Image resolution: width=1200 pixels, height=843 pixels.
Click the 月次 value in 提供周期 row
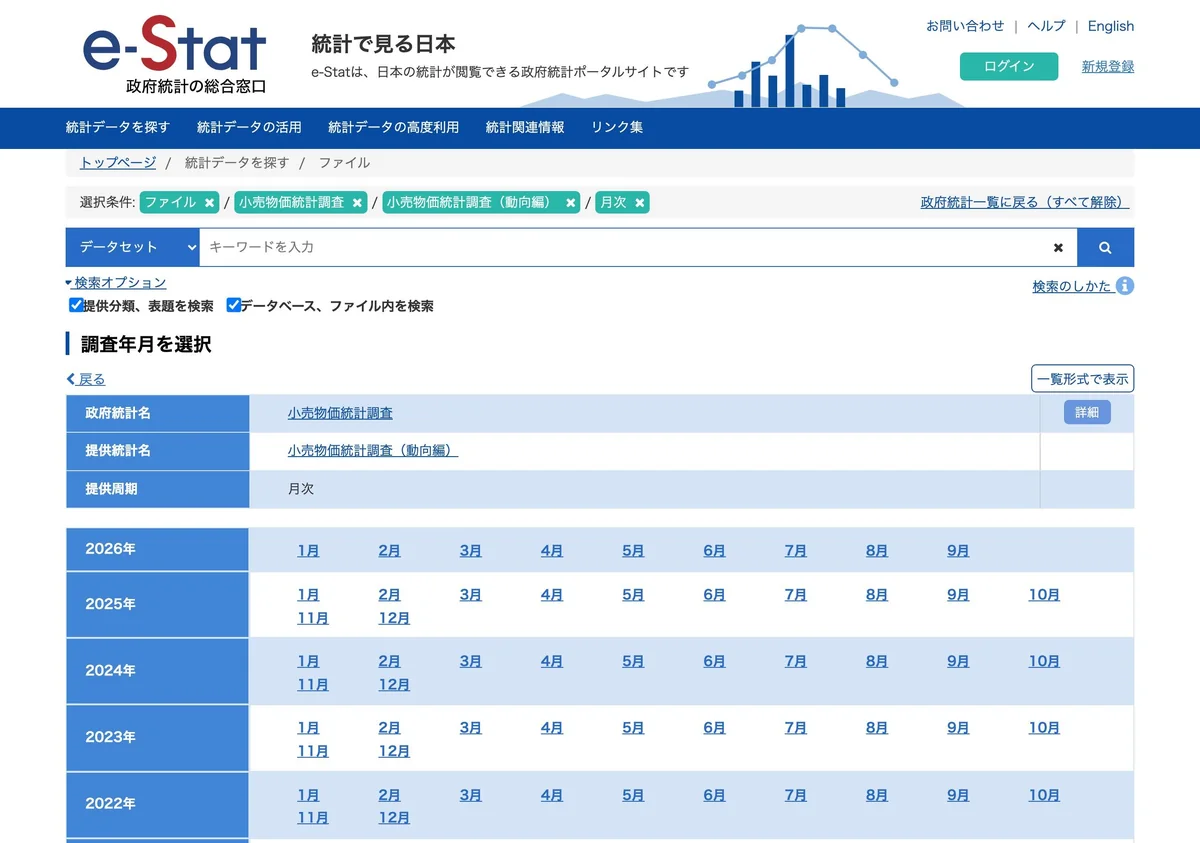coord(301,489)
